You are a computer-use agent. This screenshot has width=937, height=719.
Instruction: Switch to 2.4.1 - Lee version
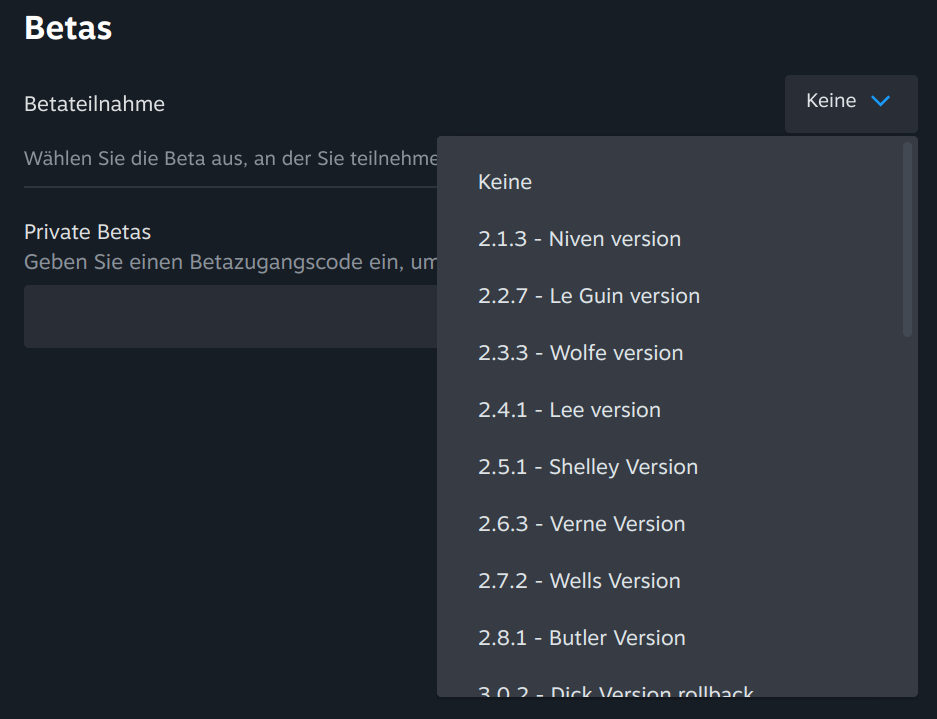coord(569,410)
